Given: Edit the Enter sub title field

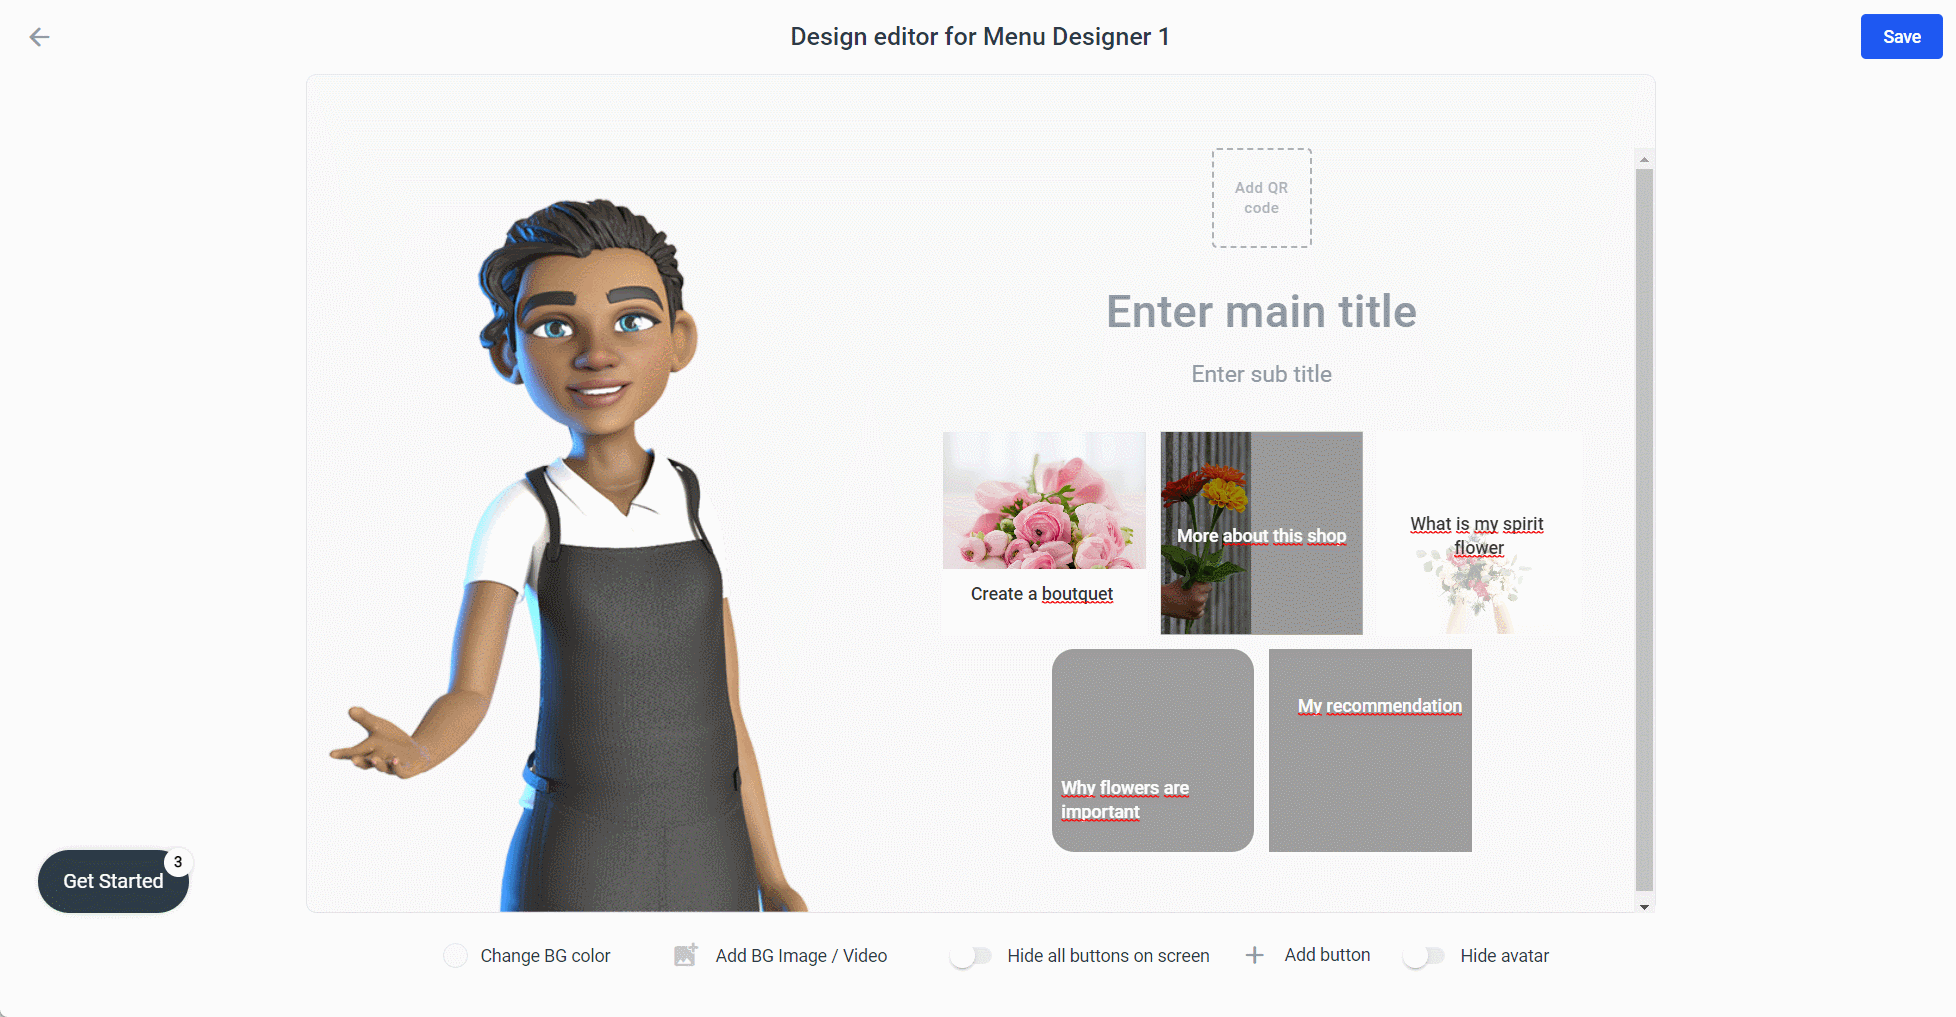Looking at the screenshot, I should point(1261,374).
